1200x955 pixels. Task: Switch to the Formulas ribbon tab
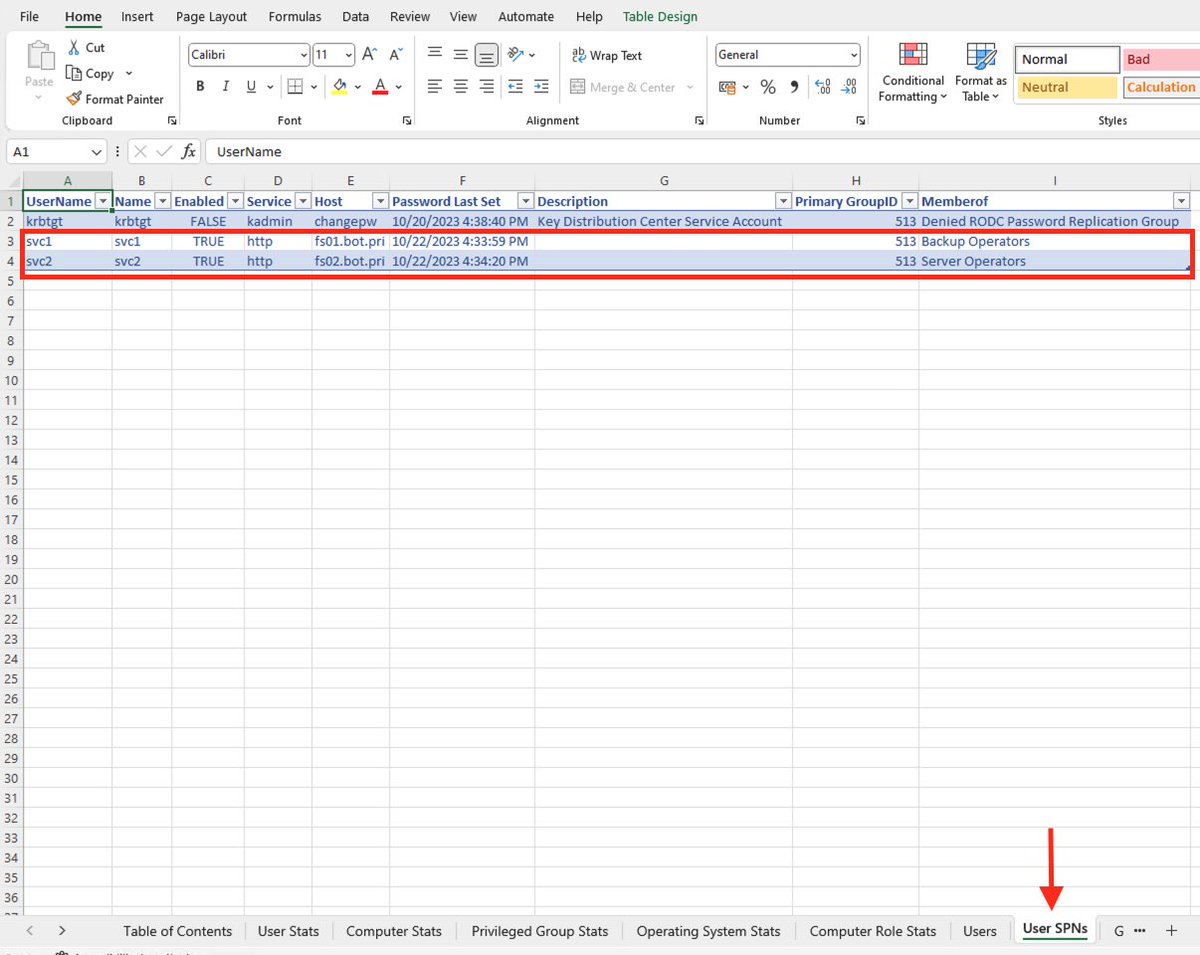295,16
